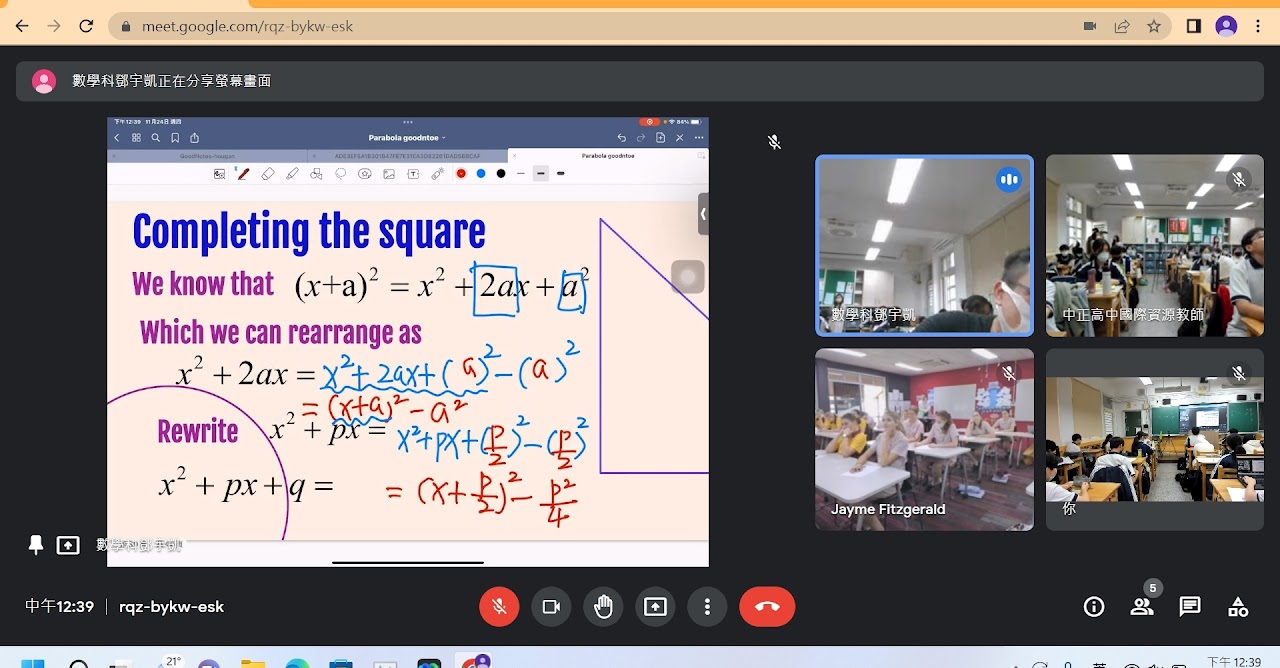Unmute the microphone in the call bar
The width and height of the screenshot is (1280, 668).
pos(499,607)
